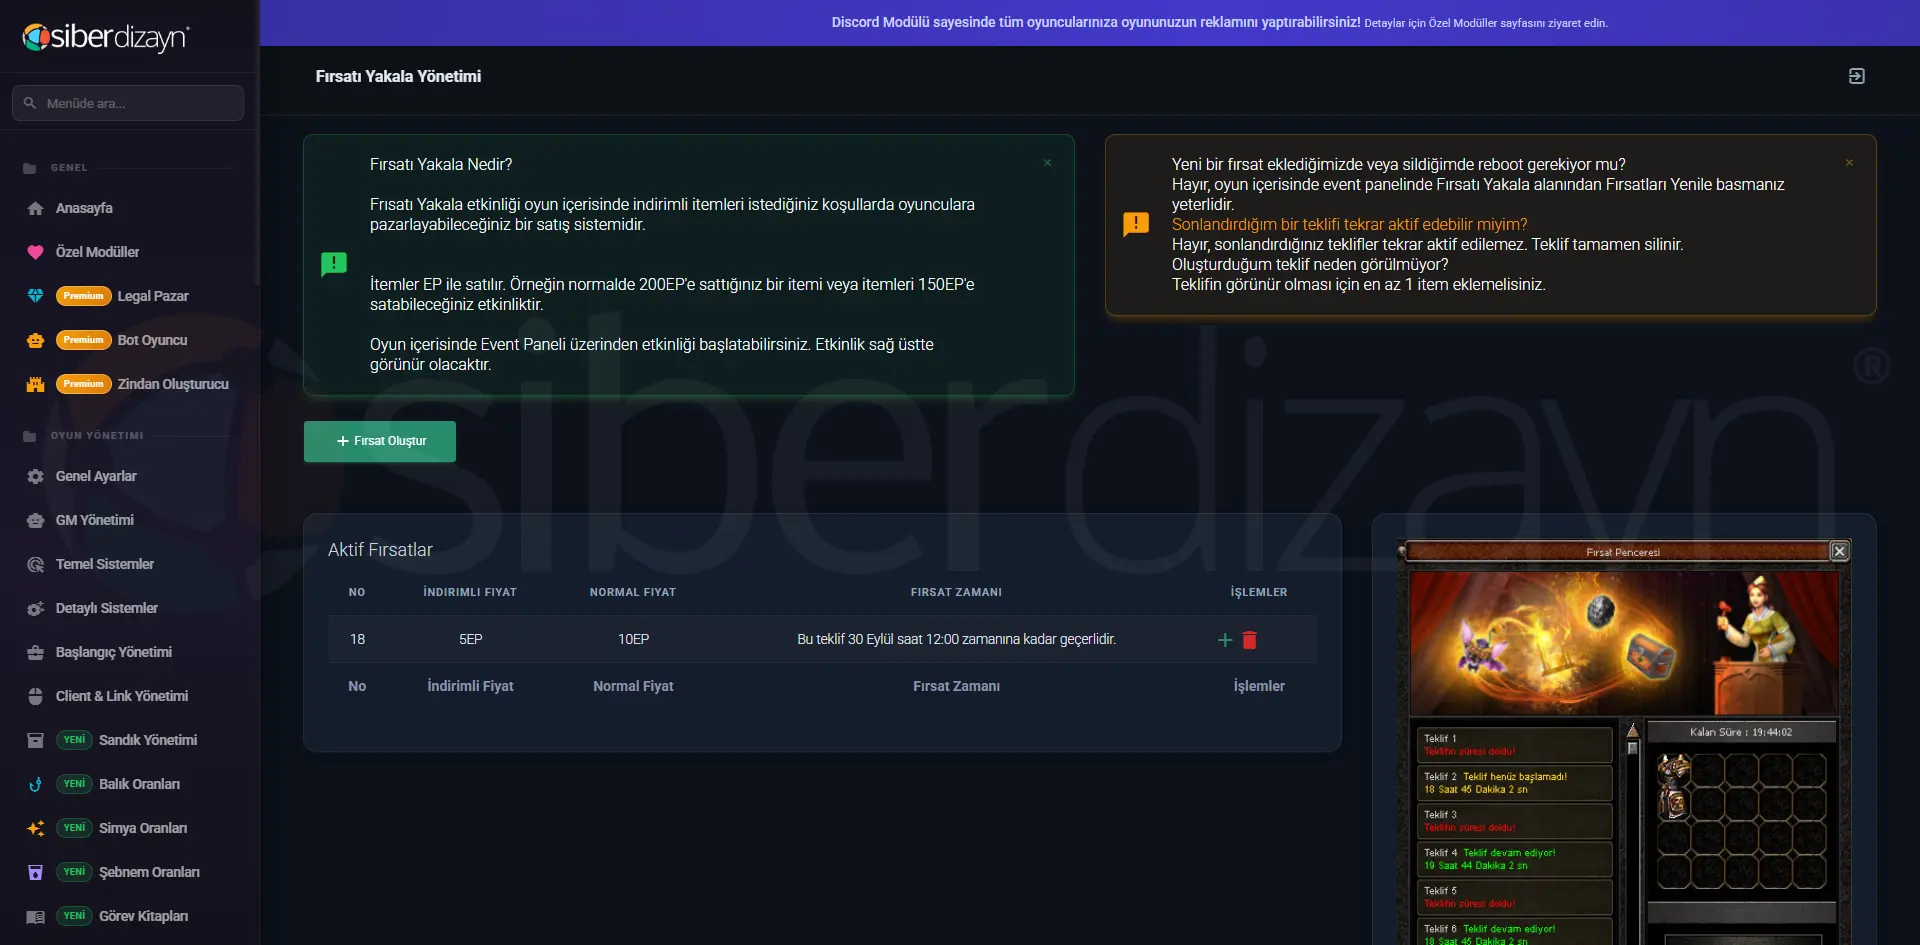Click the Fırsatı Yakala Yönetimi page title
Image resolution: width=1920 pixels, height=945 pixels.
pos(398,76)
